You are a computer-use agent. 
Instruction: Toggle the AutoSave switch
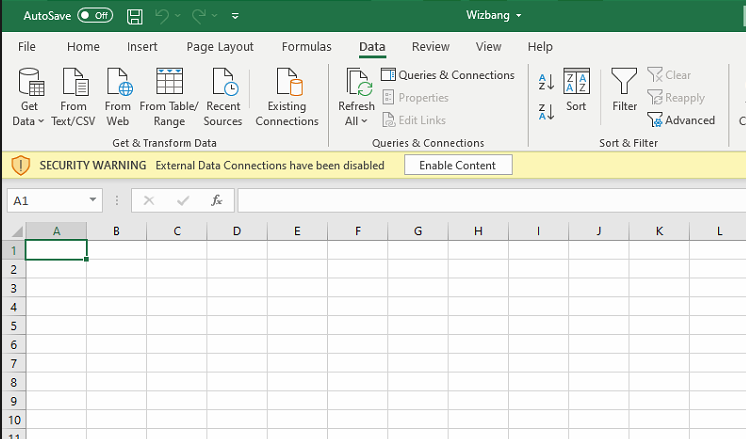pos(95,16)
